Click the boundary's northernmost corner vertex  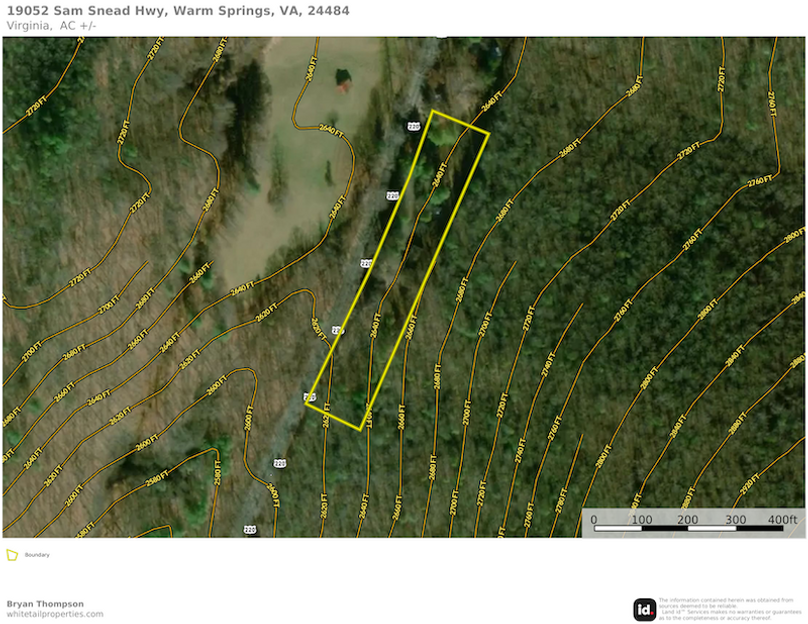(x=433, y=111)
